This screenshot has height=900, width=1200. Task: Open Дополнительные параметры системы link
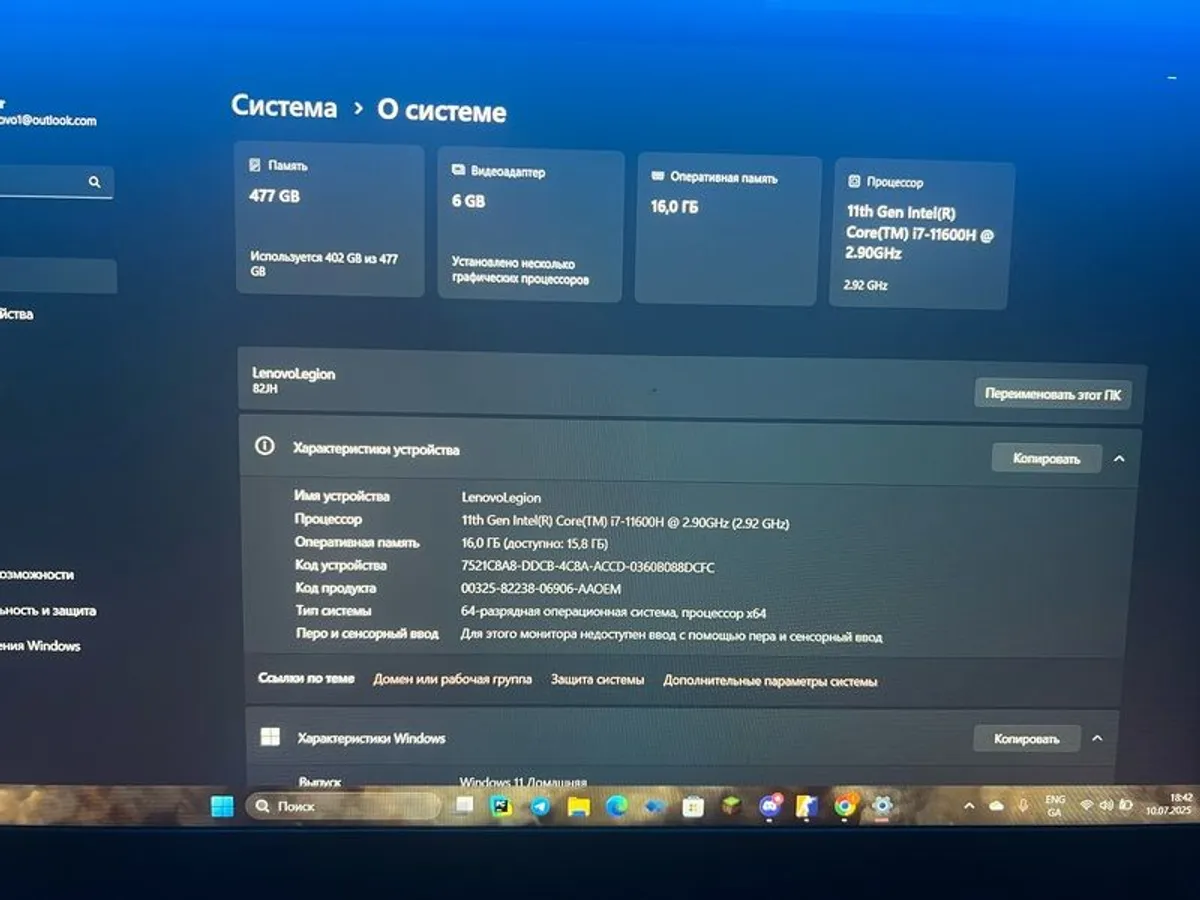770,681
